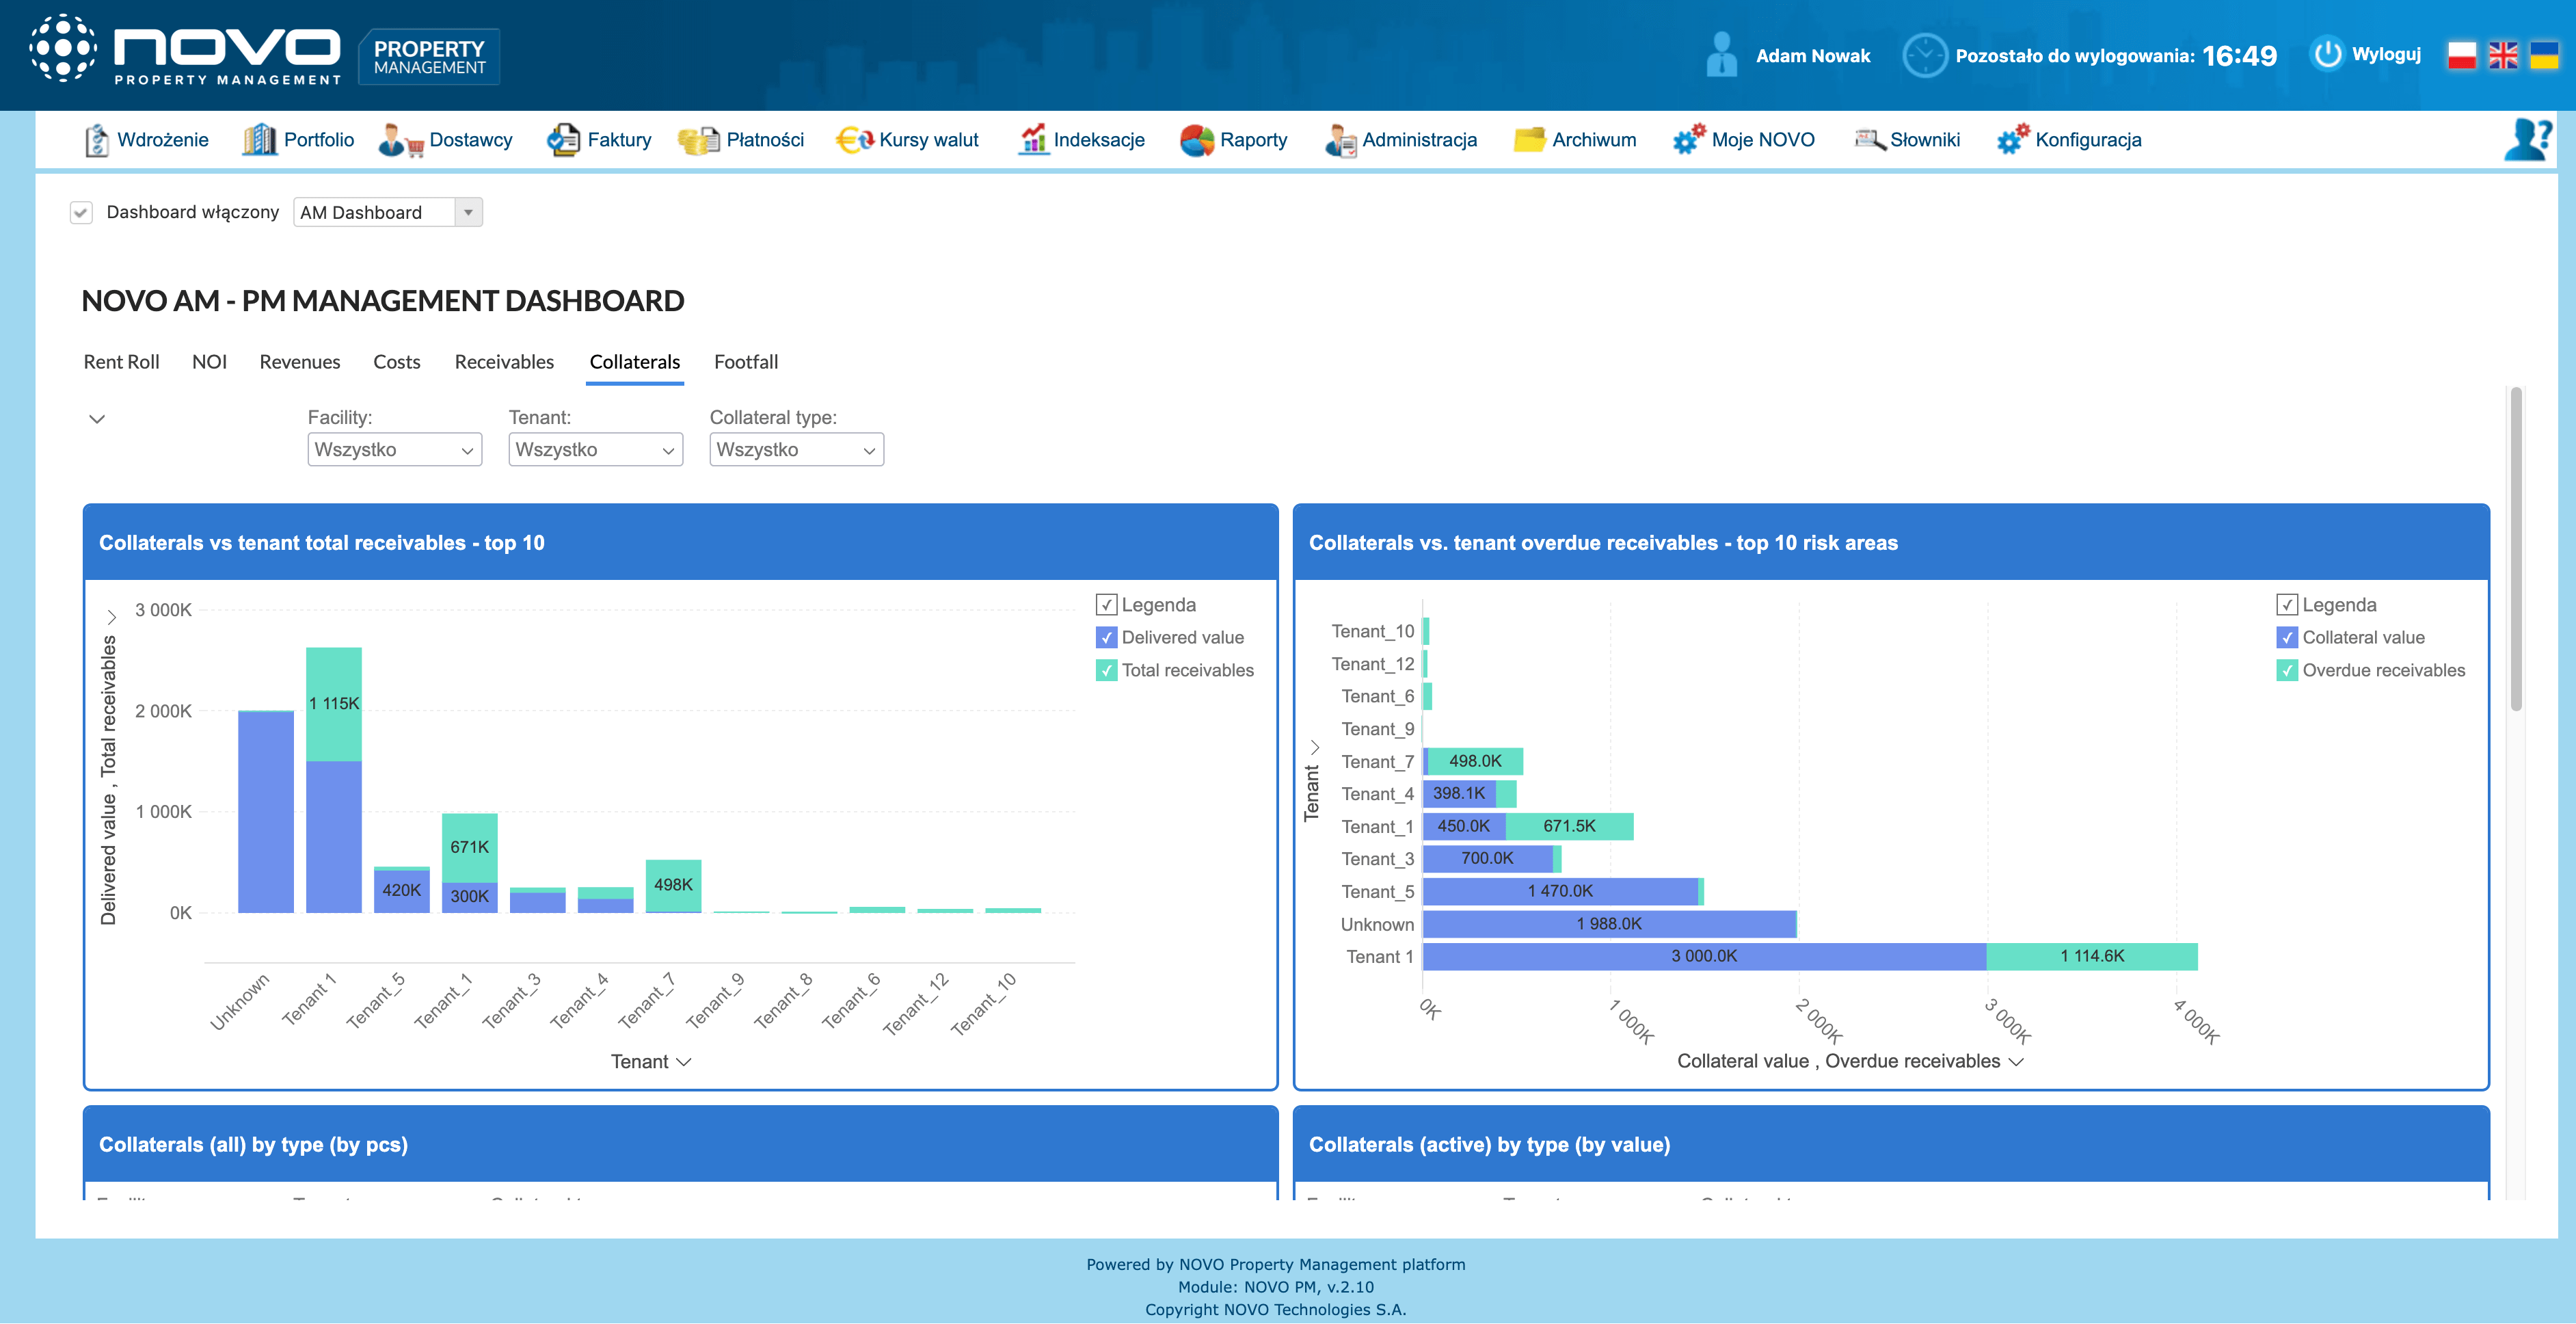Image resolution: width=2576 pixels, height=1324 pixels.
Task: Open the Portfolio buildings icon
Action: tap(259, 140)
